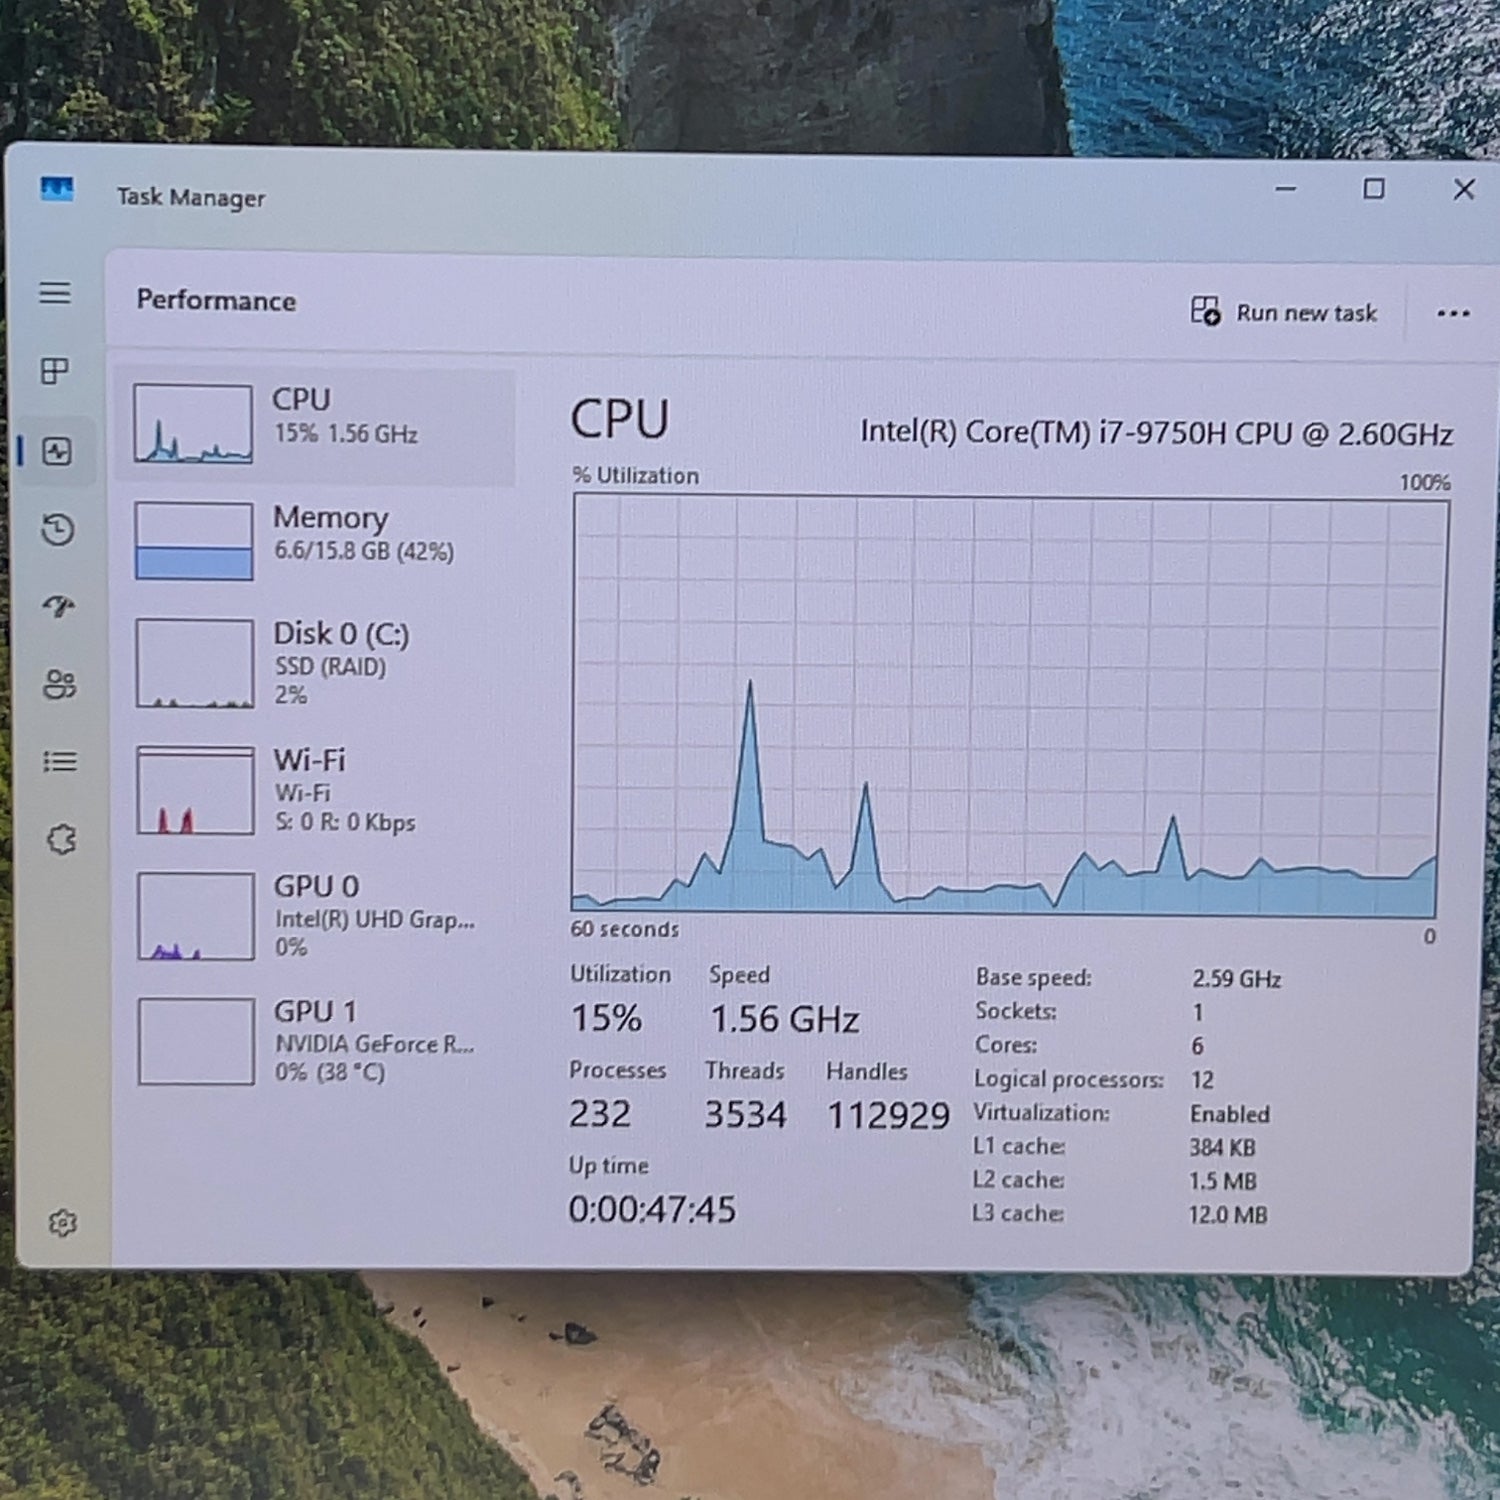The width and height of the screenshot is (1500, 1500).
Task: Click the processor name i7-9750H text
Action: pyautogui.click(x=1156, y=433)
